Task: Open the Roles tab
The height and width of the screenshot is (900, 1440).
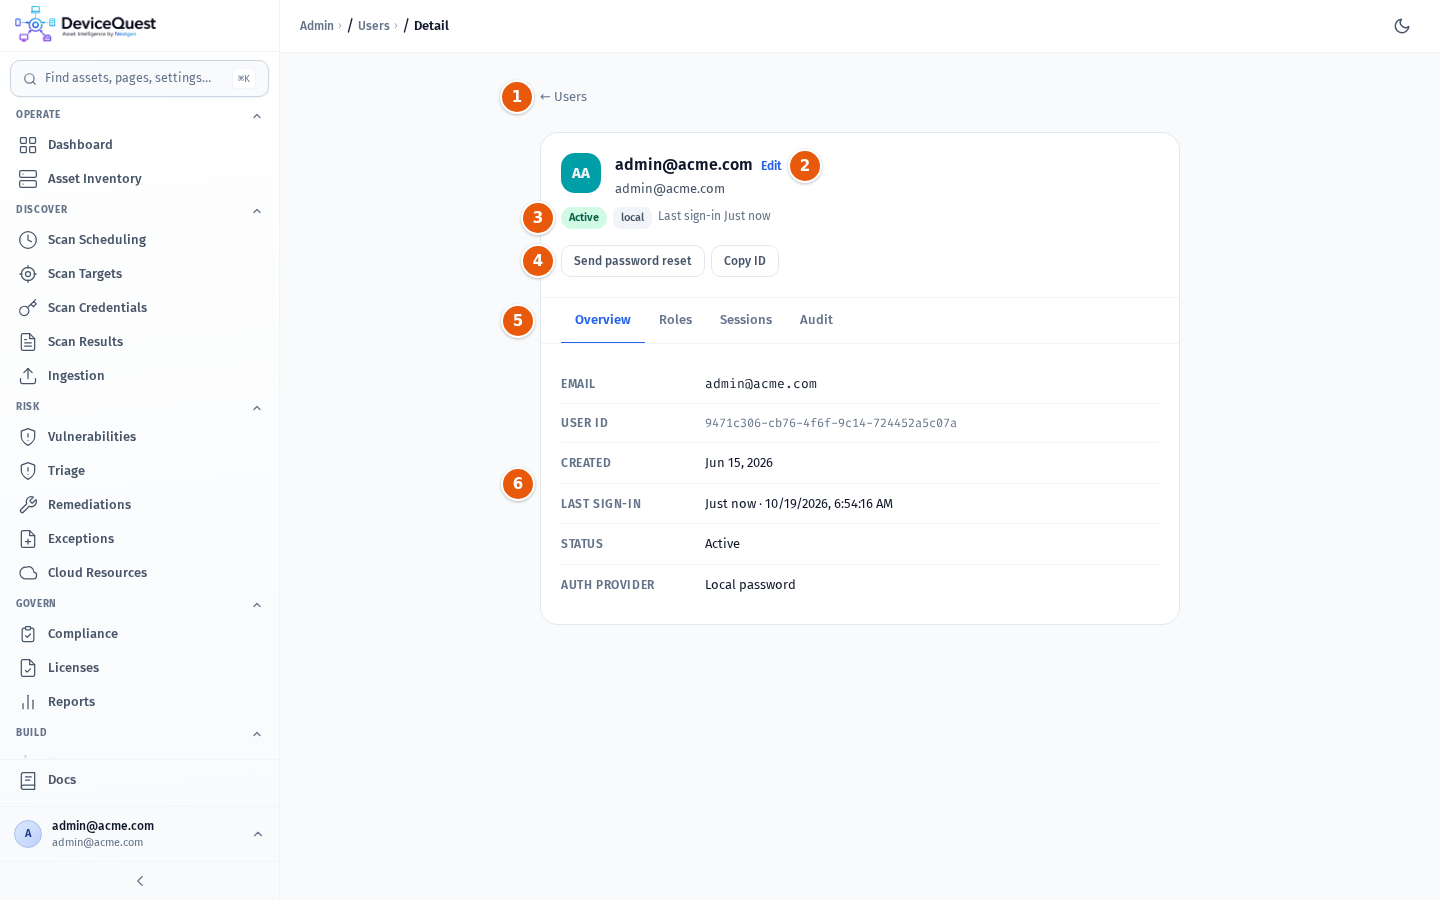Action: point(676,320)
